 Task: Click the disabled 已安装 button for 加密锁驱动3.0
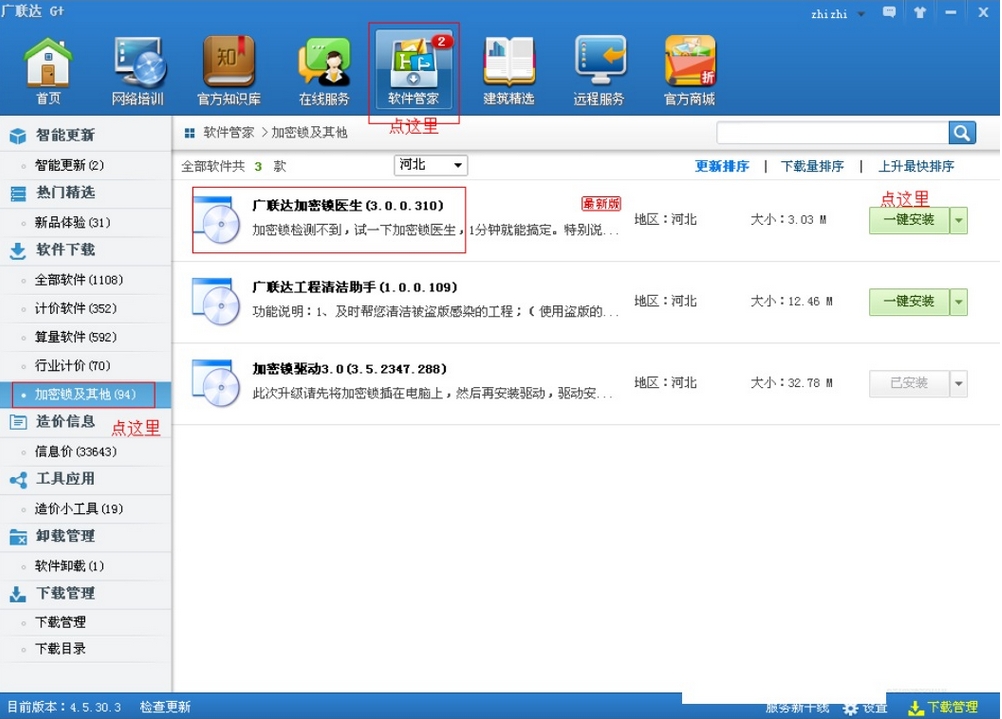pos(909,383)
